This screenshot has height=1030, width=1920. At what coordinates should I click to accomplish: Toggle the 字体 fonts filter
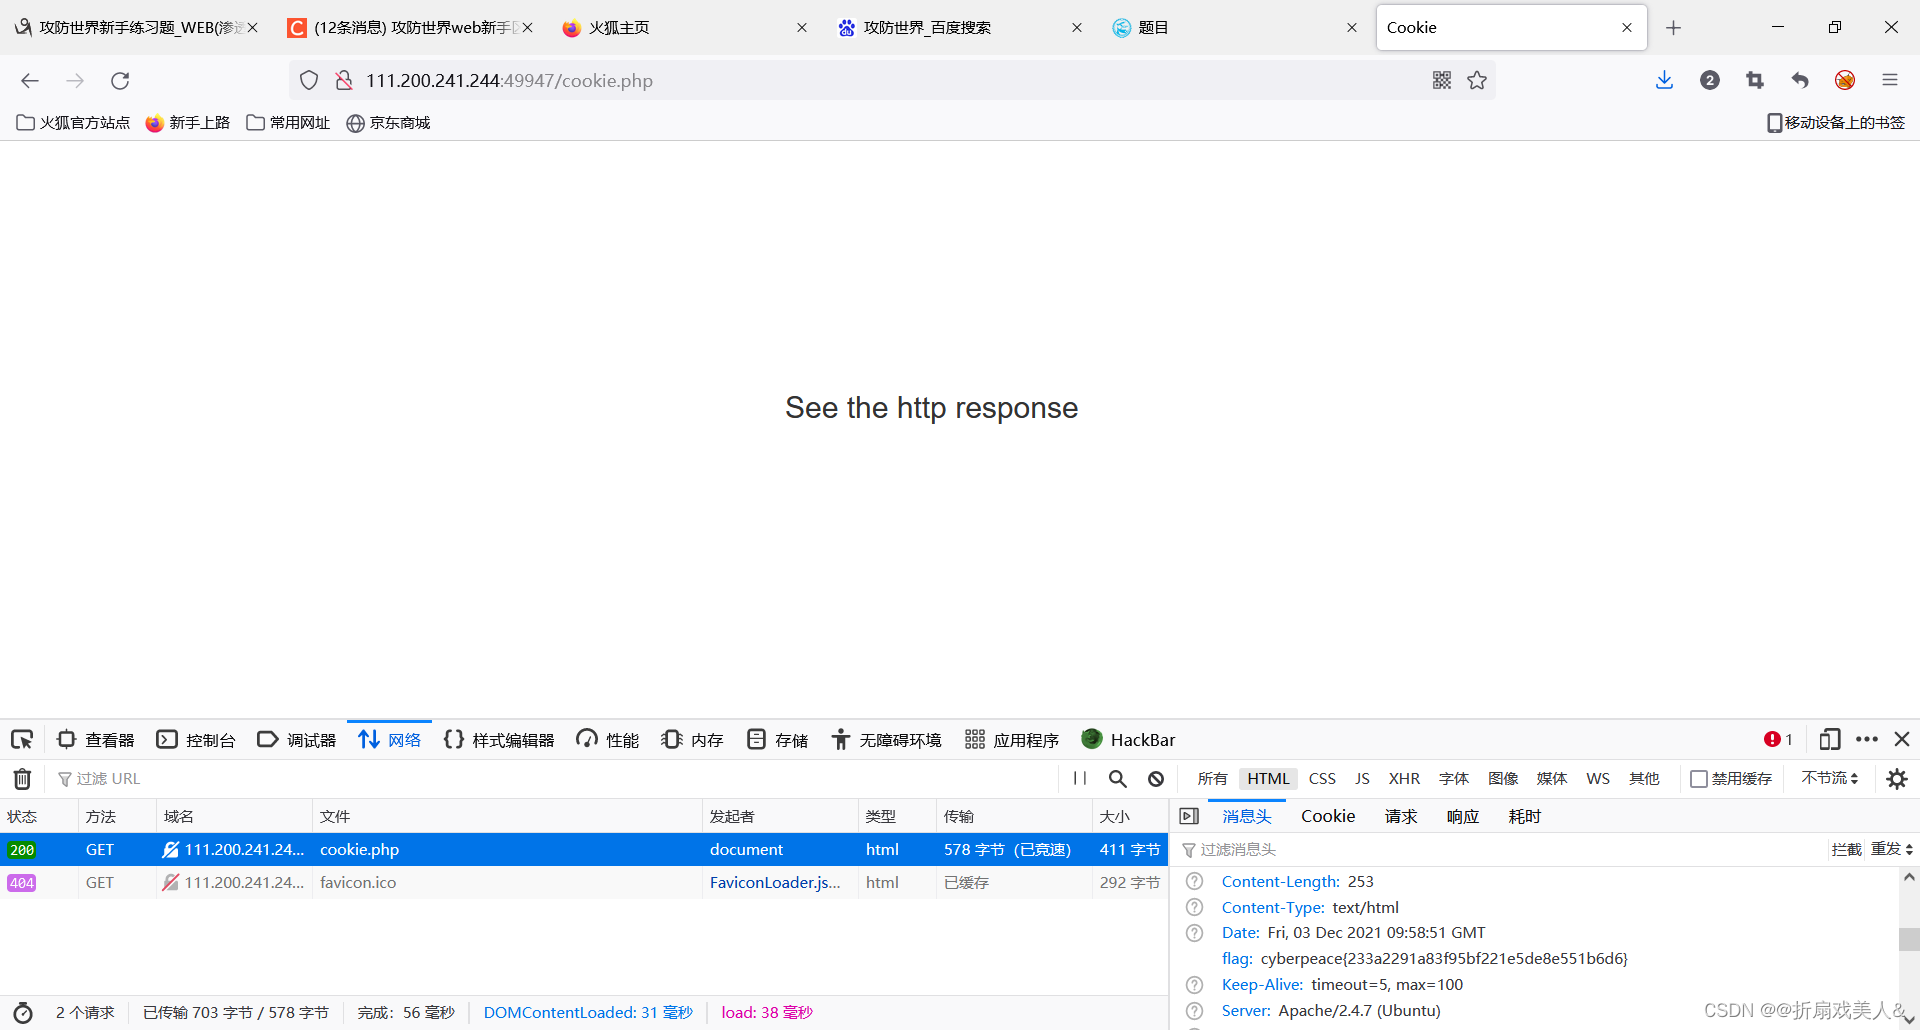click(1454, 779)
